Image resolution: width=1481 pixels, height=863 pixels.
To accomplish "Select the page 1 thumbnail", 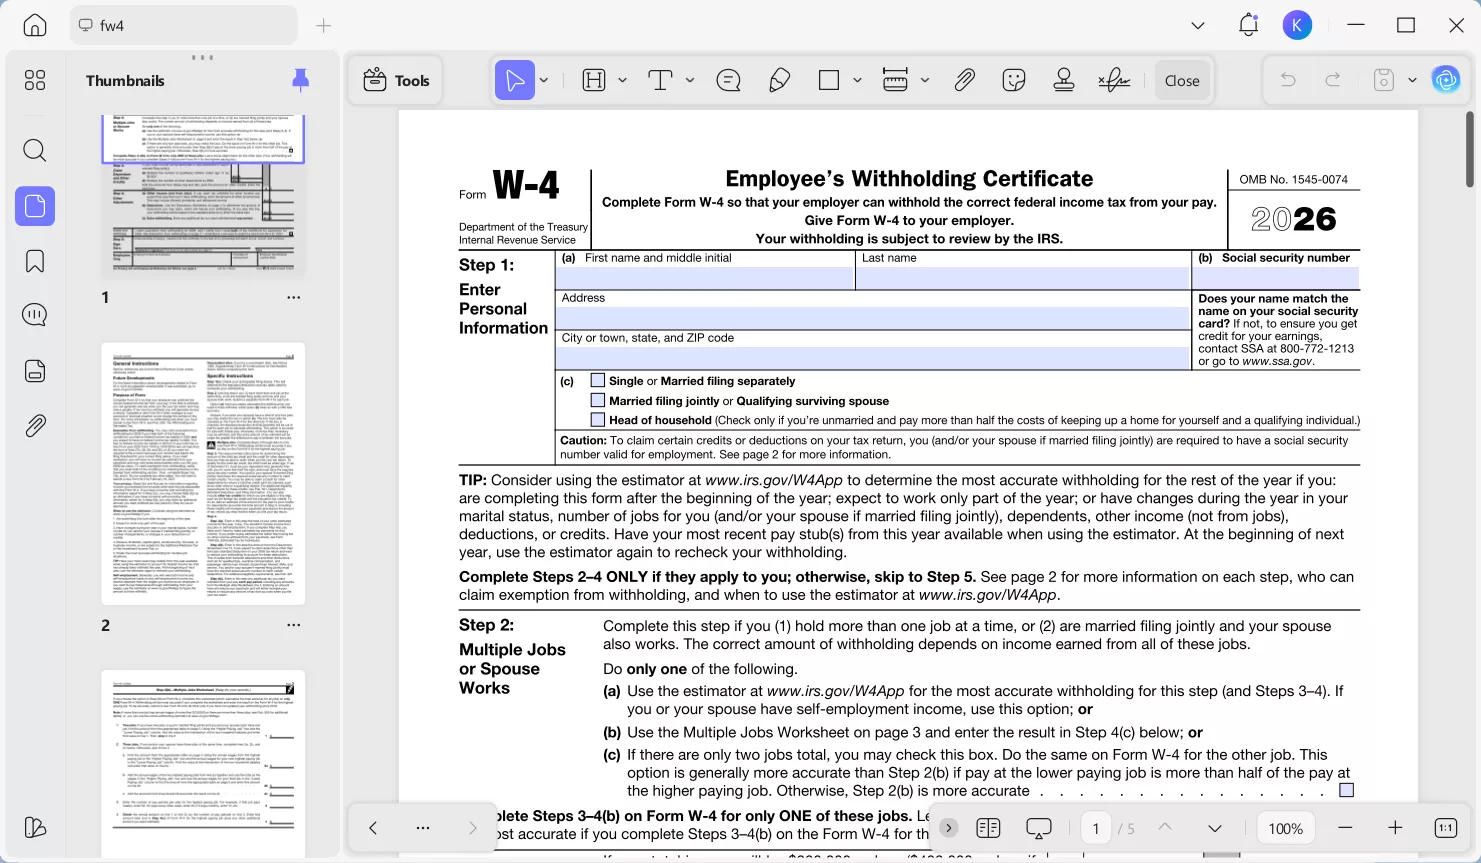I will (x=203, y=196).
